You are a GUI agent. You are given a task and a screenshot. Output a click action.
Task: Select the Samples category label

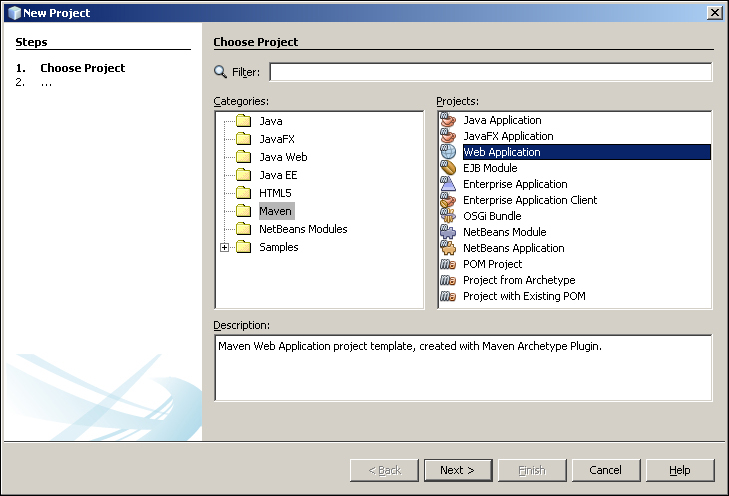tap(278, 247)
